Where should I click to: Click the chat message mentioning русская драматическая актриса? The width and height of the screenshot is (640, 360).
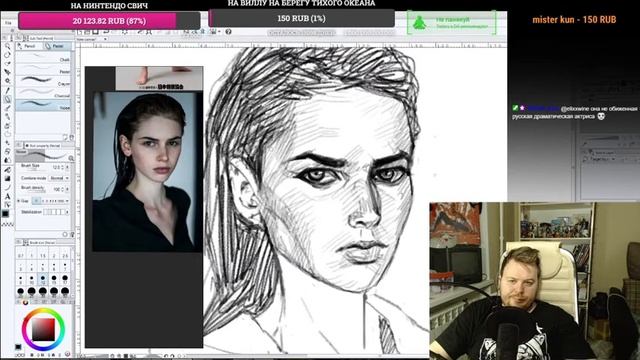tap(575, 112)
